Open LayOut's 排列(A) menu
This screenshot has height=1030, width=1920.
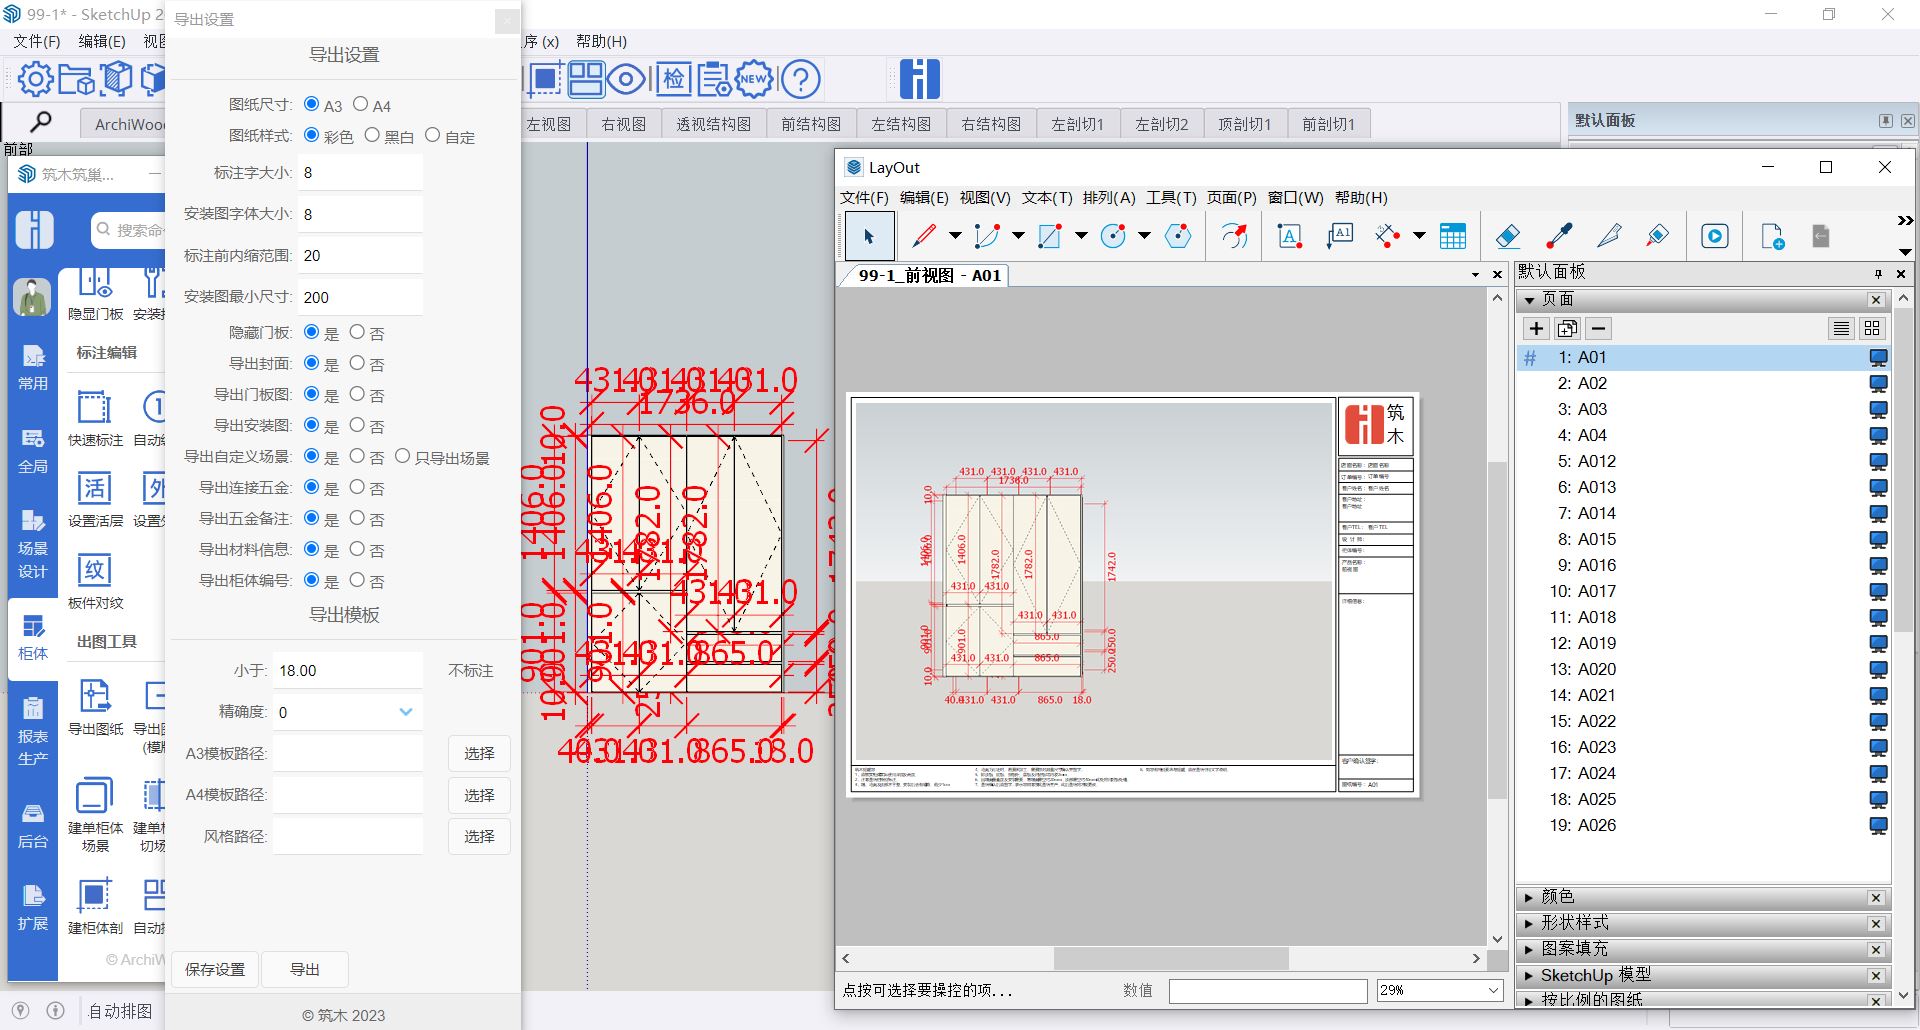tap(1108, 198)
